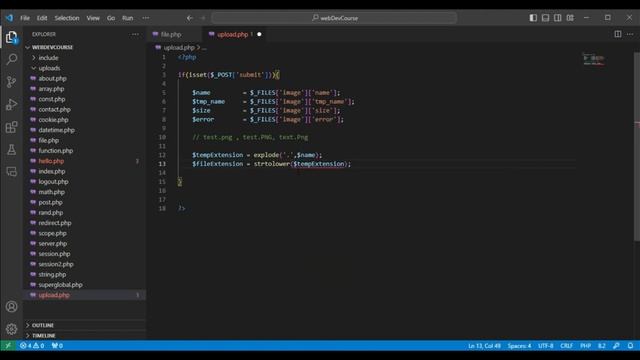Image resolution: width=640 pixels, height=360 pixels.
Task: Toggle primary side bar visibility
Action: [533, 18]
